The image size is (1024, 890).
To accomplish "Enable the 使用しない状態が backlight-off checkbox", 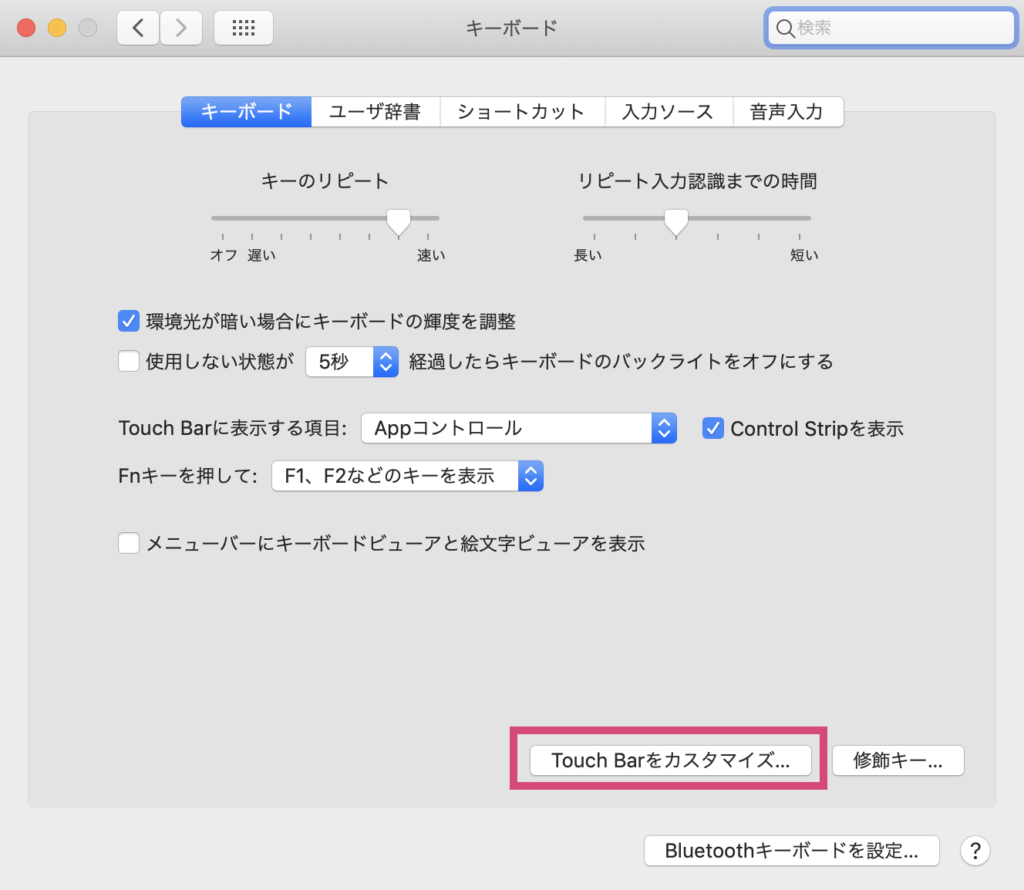I will coord(129,360).
